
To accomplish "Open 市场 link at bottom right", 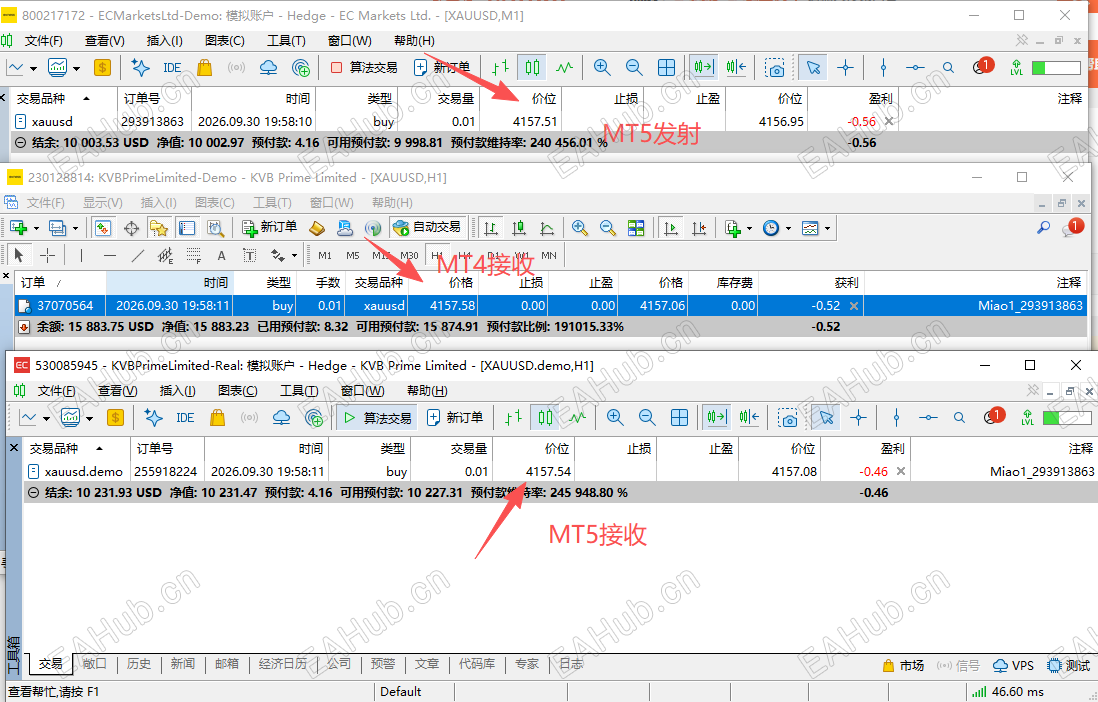I will 903,666.
